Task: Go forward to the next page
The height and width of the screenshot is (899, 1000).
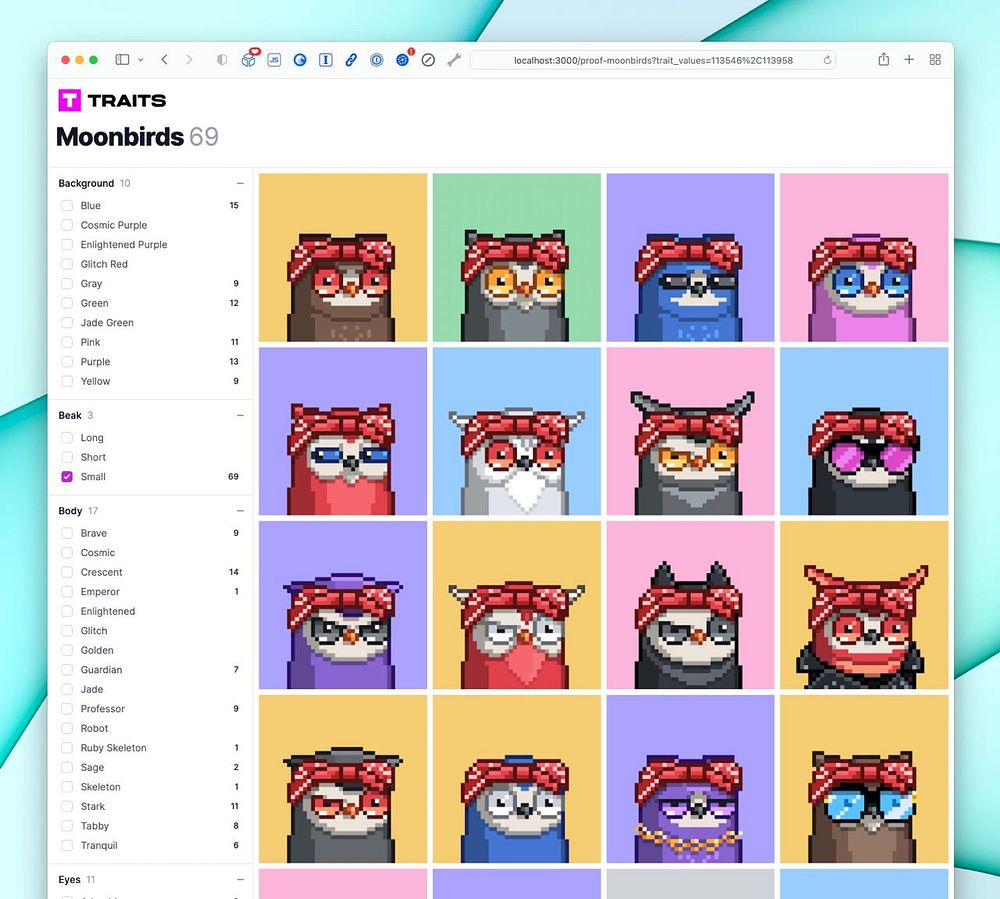Action: click(x=189, y=59)
